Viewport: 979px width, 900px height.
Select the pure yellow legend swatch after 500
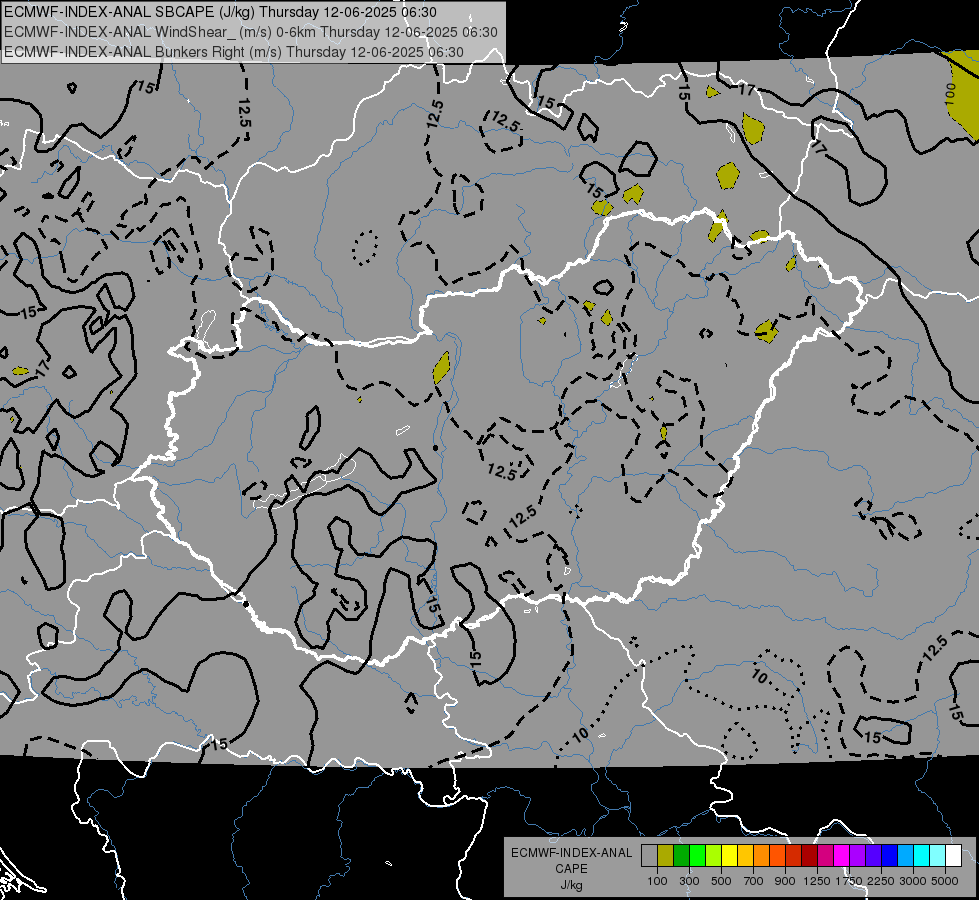[x=729, y=855]
